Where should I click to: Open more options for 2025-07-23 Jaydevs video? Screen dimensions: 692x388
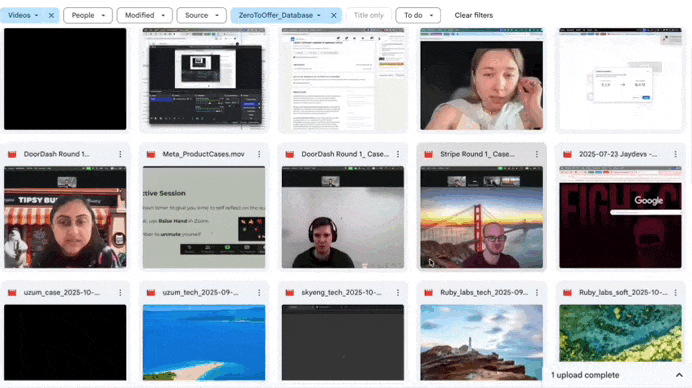click(675, 154)
